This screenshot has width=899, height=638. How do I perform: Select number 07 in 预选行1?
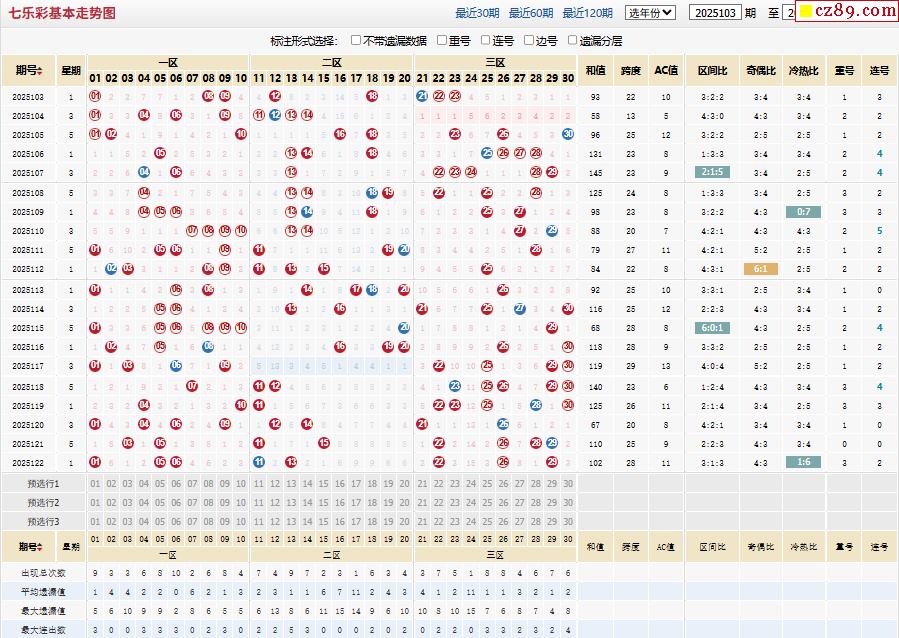pyautogui.click(x=192, y=483)
